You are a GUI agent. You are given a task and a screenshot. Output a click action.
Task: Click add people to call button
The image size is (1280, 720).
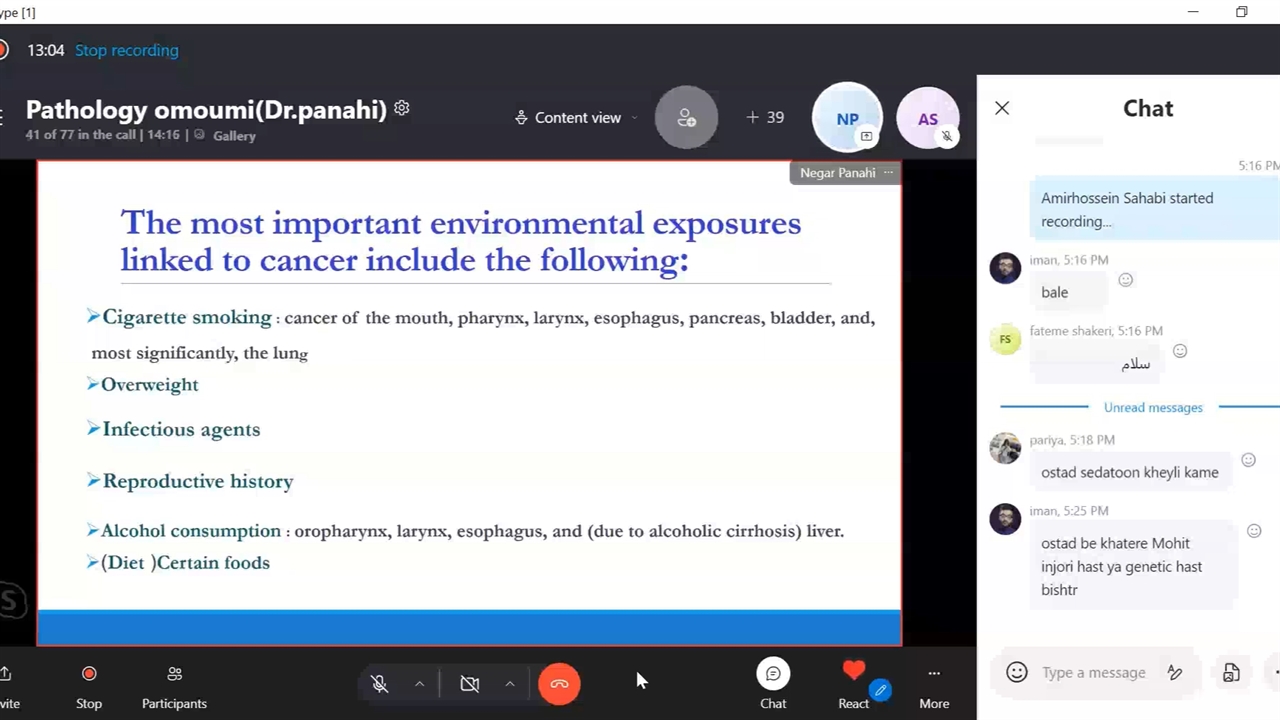686,118
